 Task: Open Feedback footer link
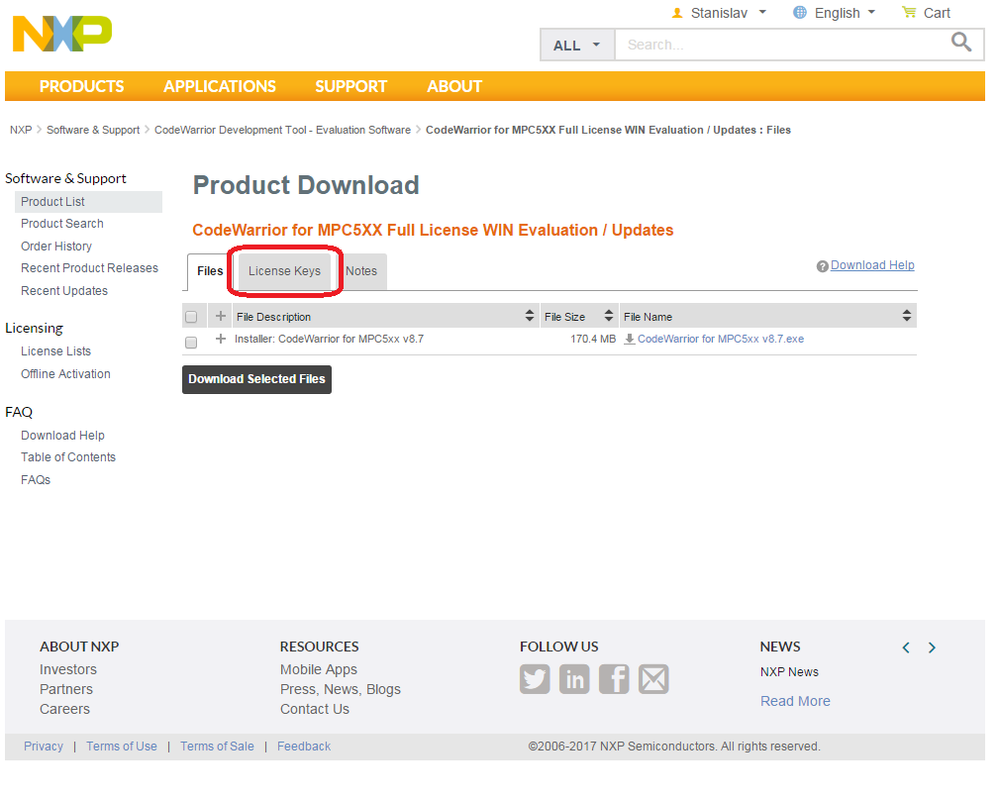[x=304, y=746]
